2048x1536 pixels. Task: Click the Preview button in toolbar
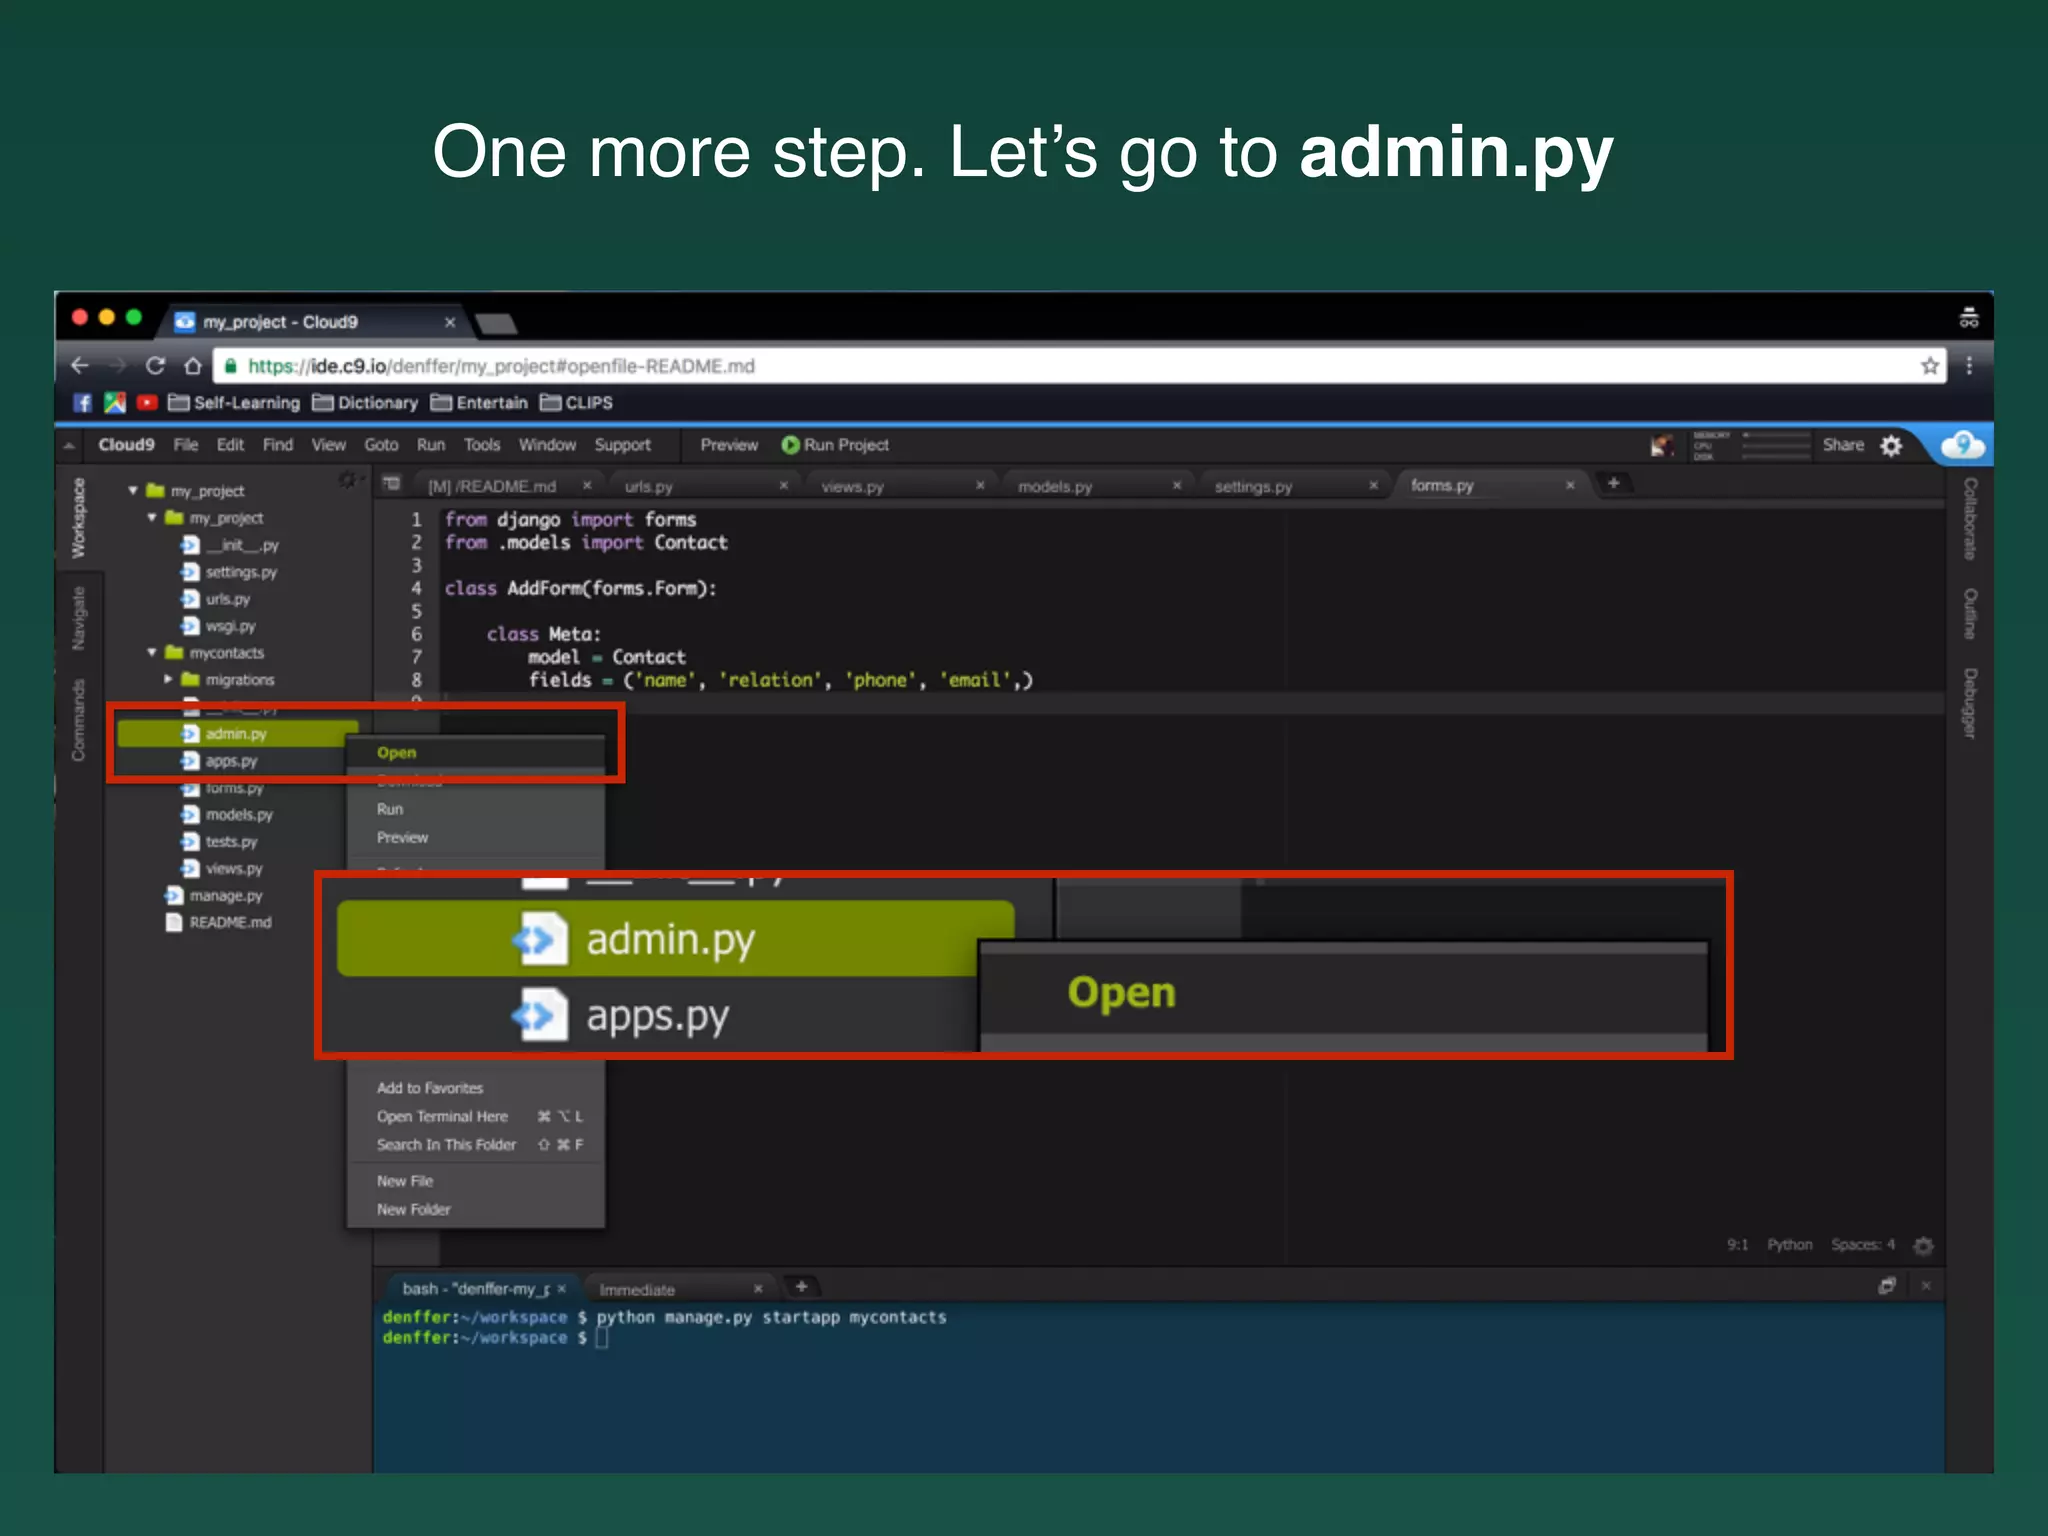[x=728, y=445]
